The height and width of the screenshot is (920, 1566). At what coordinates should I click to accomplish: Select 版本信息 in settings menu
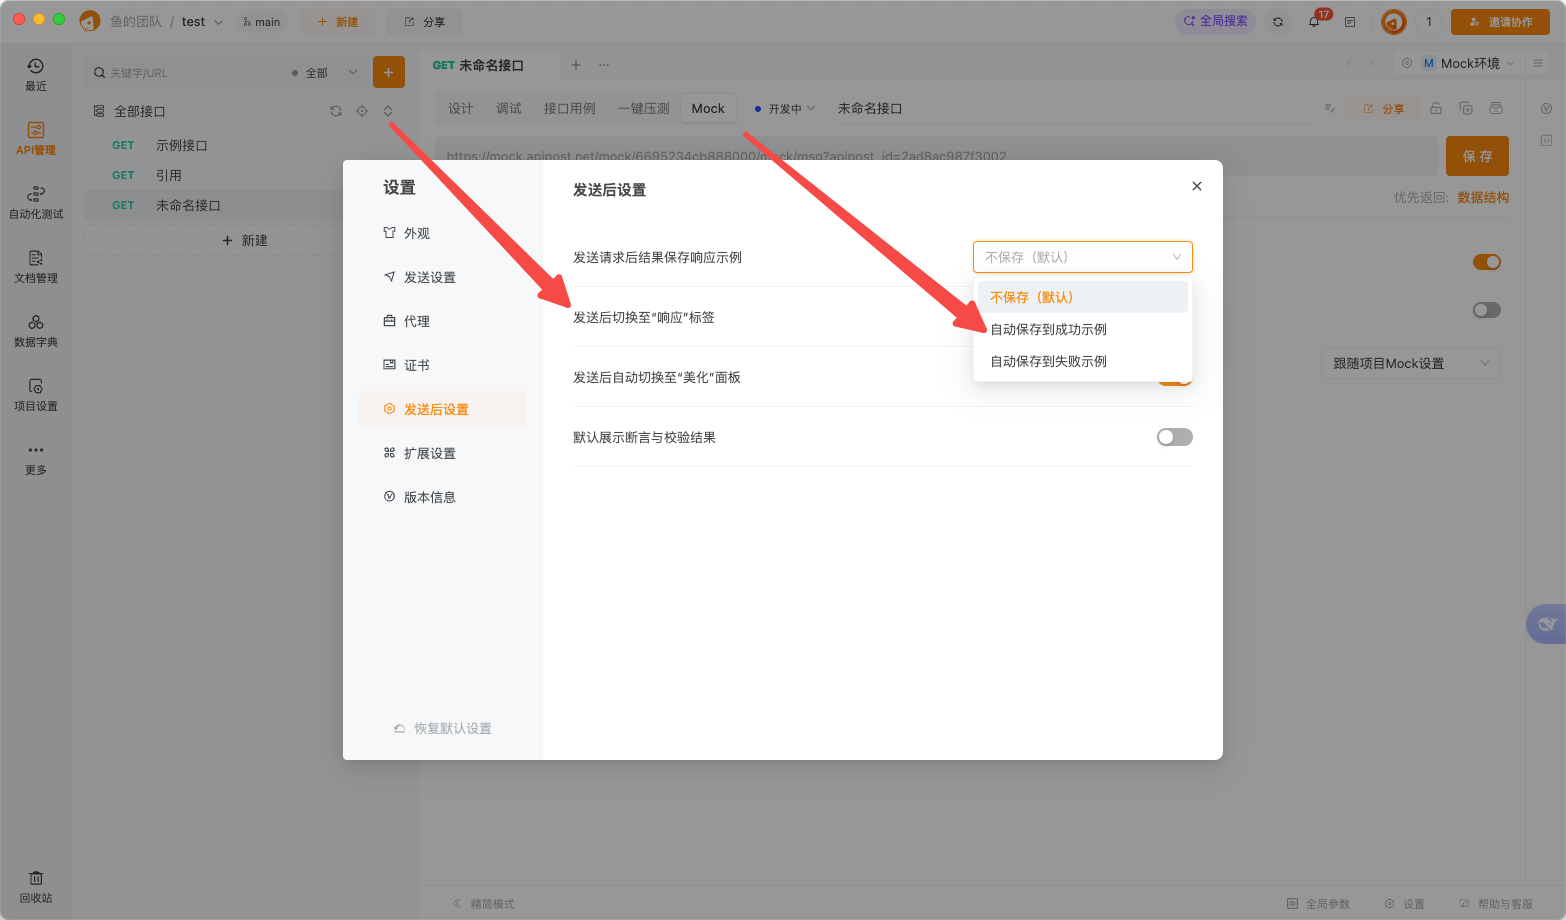pyautogui.click(x=442, y=497)
